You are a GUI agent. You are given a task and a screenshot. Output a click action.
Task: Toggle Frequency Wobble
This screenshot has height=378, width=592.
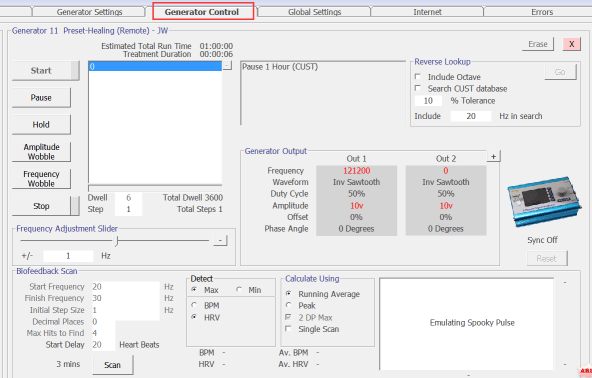coord(41,179)
